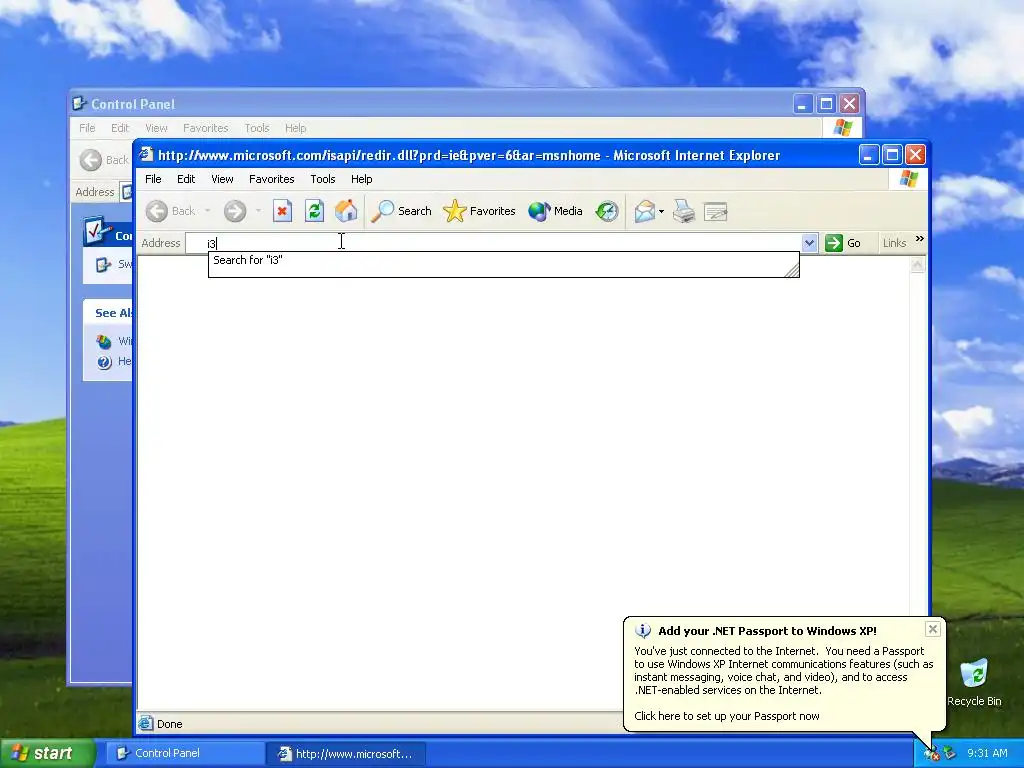This screenshot has width=1024, height=768.
Task: Open the Media pane button
Action: 555,211
